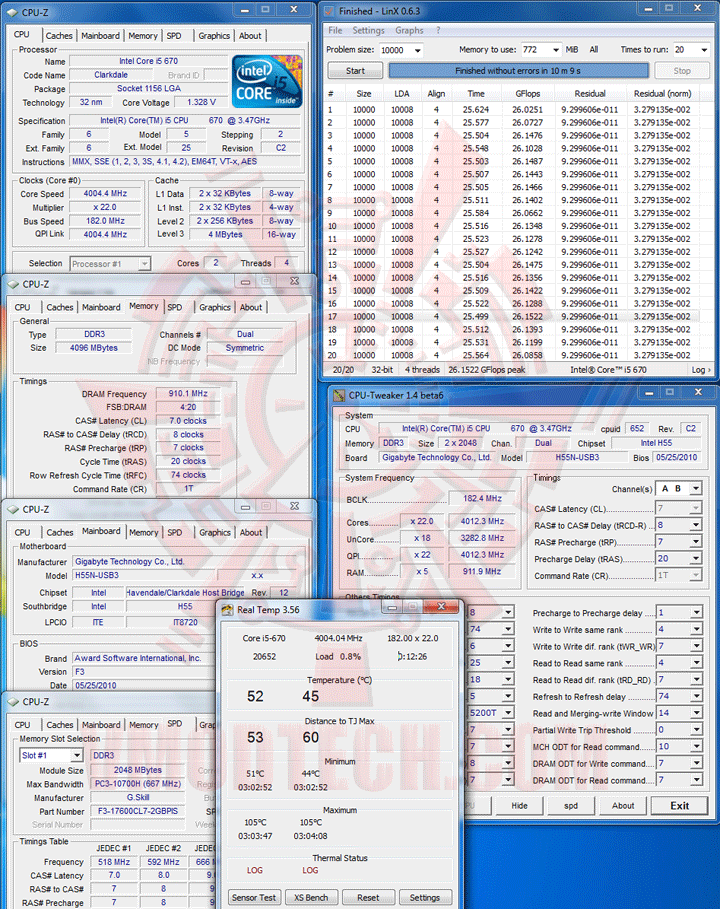
Task: Click CPU-Z icon of the top CPU window
Action: pos(13,12)
